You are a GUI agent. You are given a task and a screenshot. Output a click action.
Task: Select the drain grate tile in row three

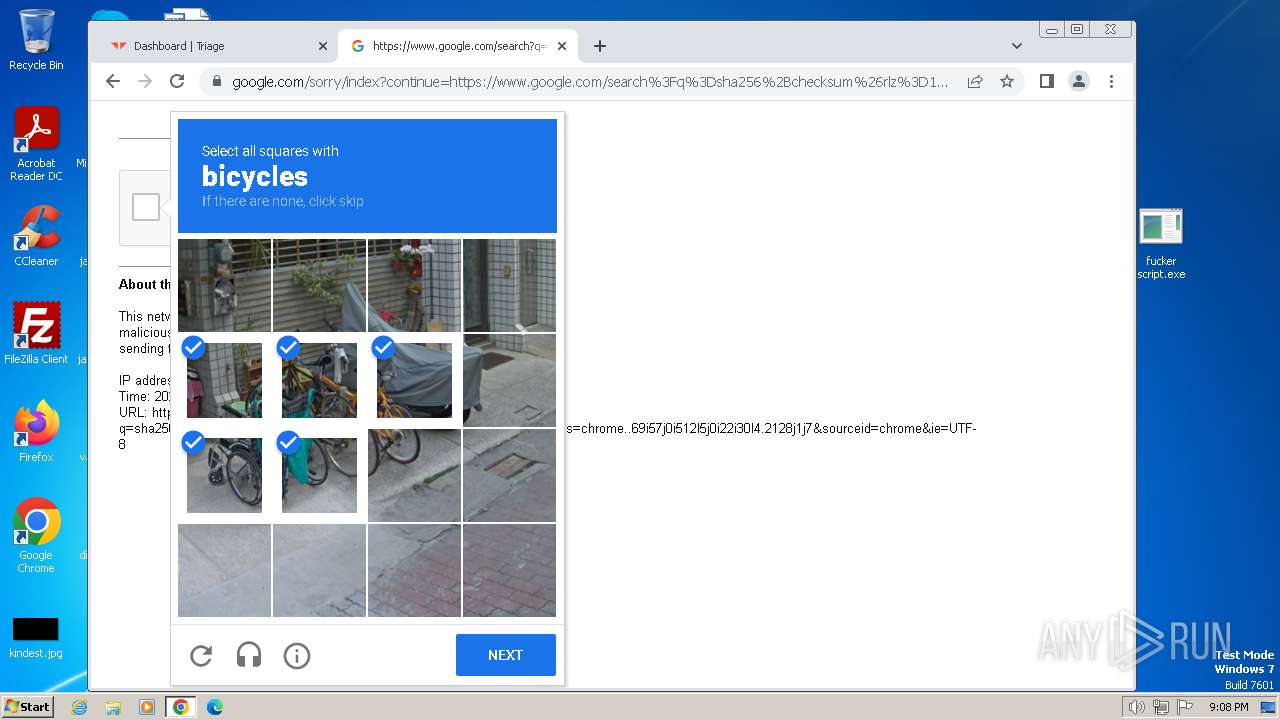click(509, 476)
